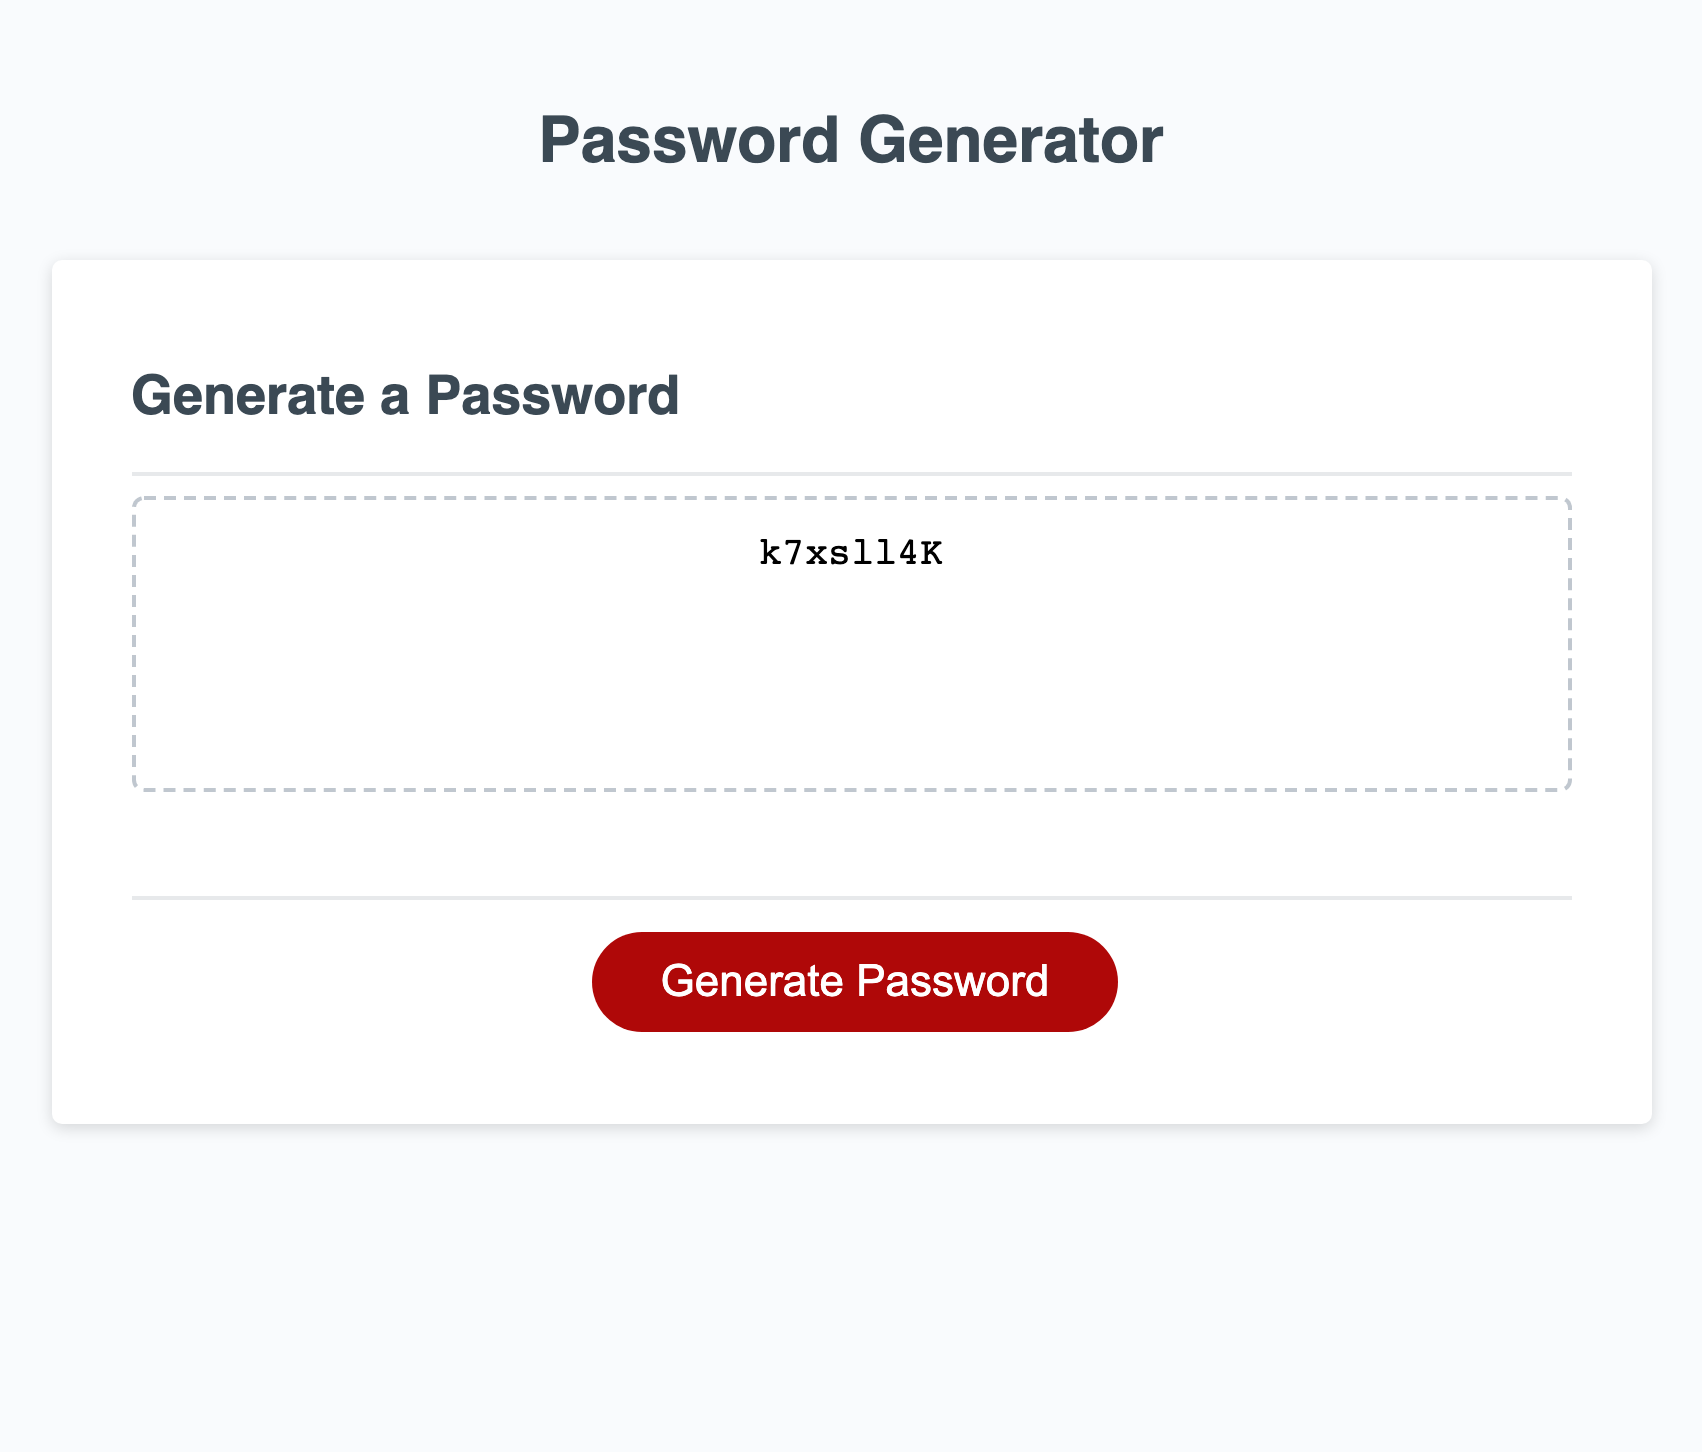The image size is (1702, 1452).
Task: Click the Generate a Password heading
Action: pos(406,396)
